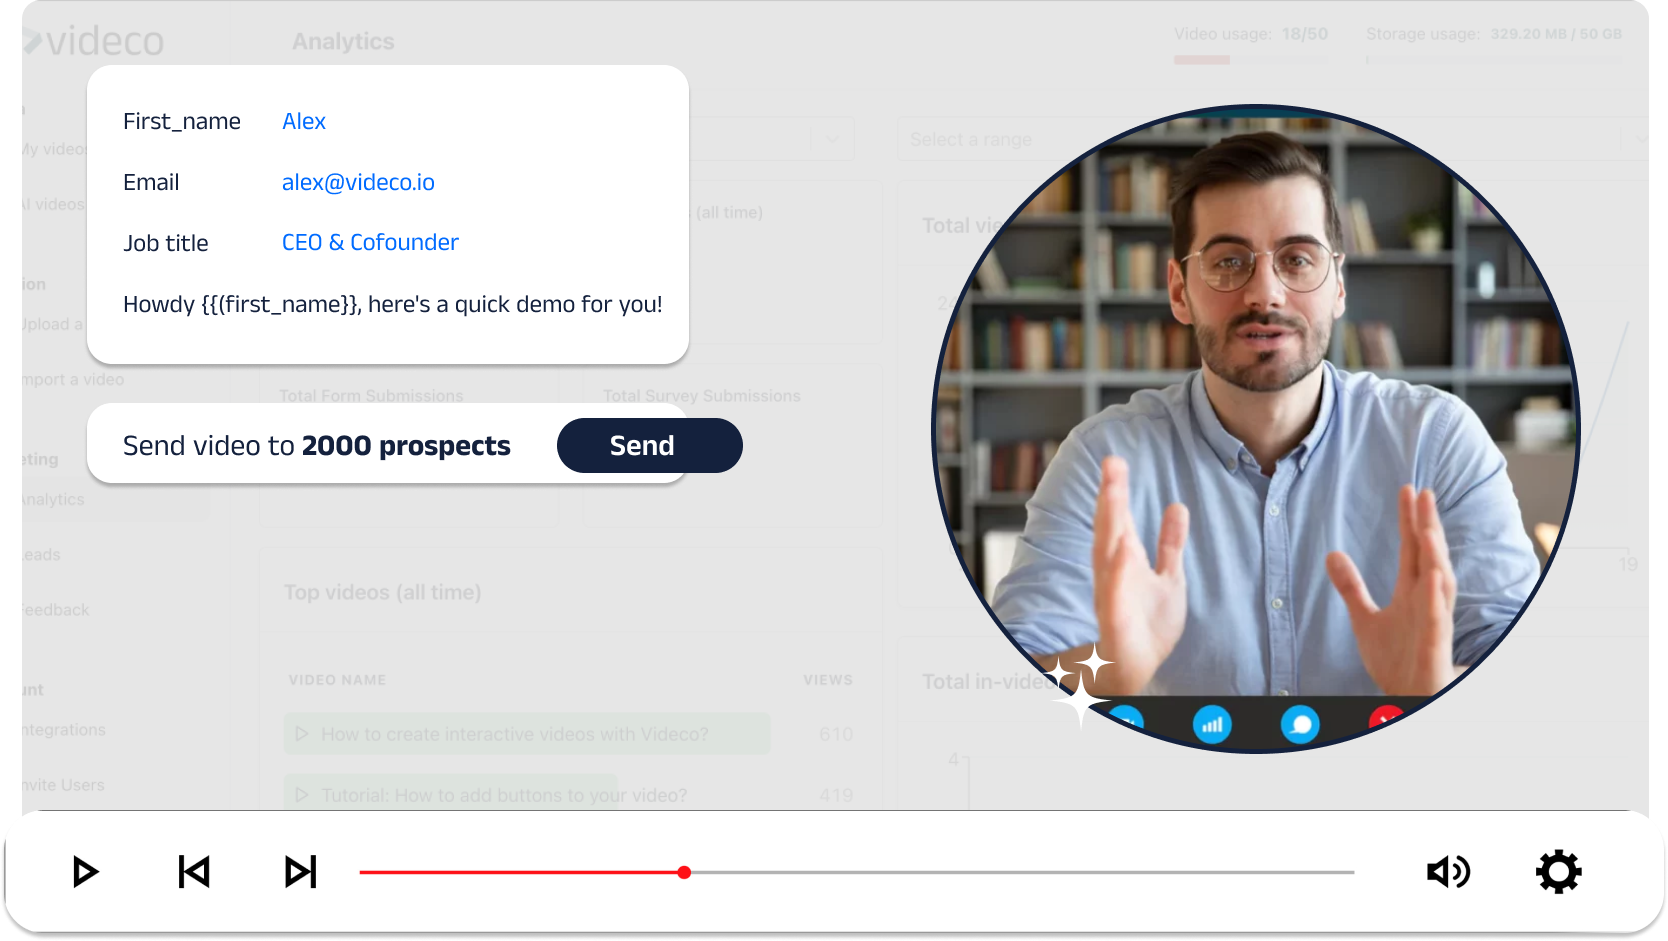Image resolution: width=1668 pixels, height=941 pixels.
Task: Click the alex@videco.io email value
Action: (358, 182)
